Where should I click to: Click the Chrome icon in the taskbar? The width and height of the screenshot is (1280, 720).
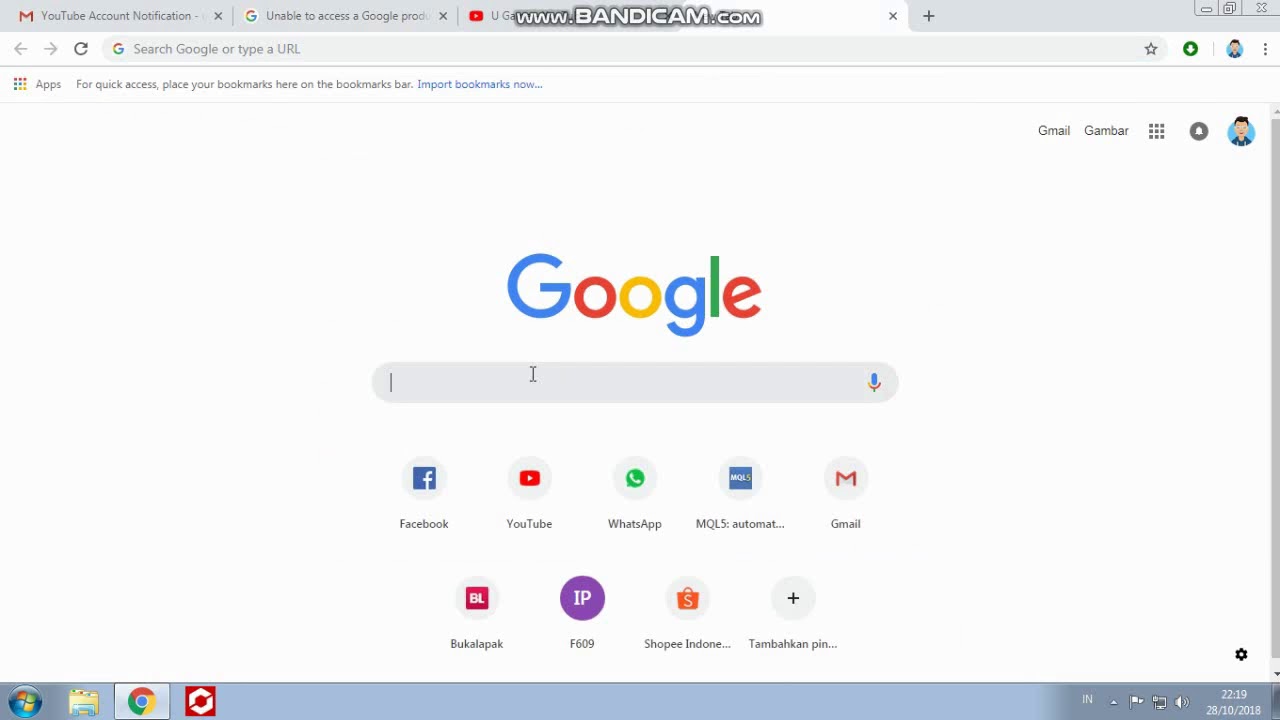tap(141, 702)
